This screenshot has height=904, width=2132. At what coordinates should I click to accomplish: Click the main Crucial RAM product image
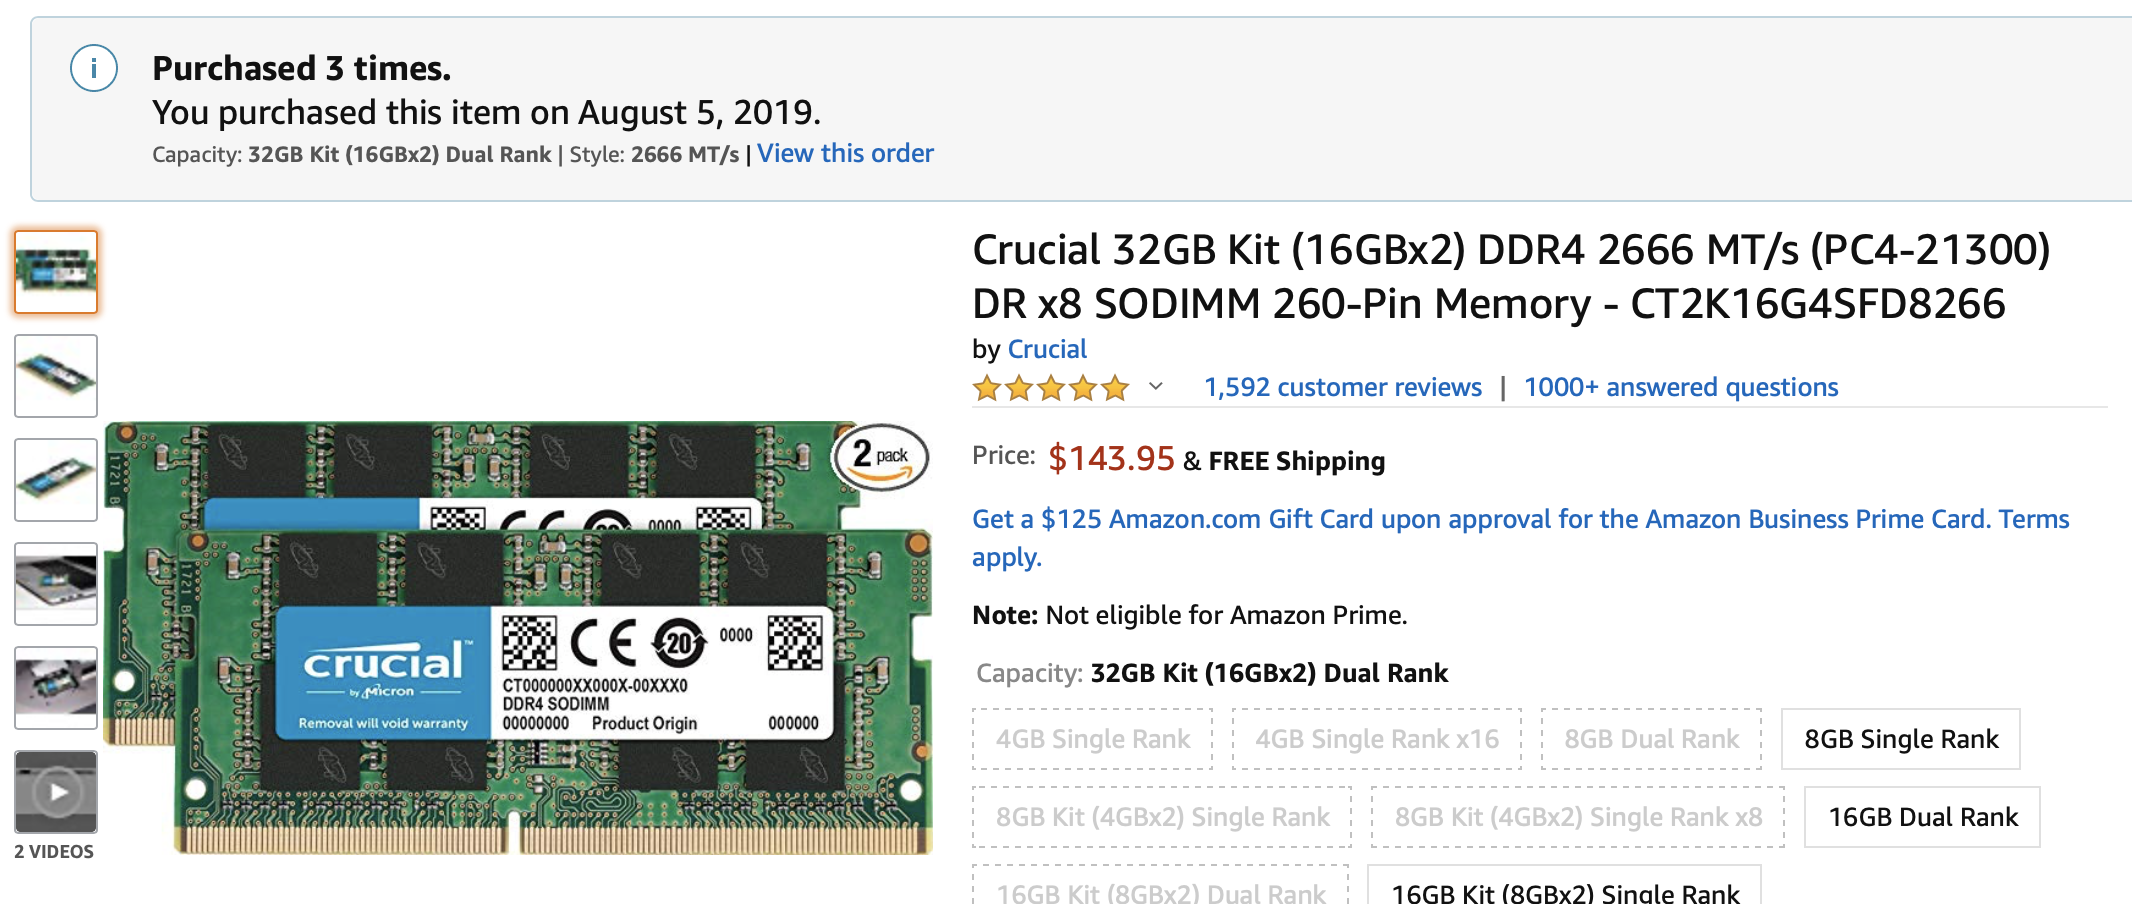520,640
